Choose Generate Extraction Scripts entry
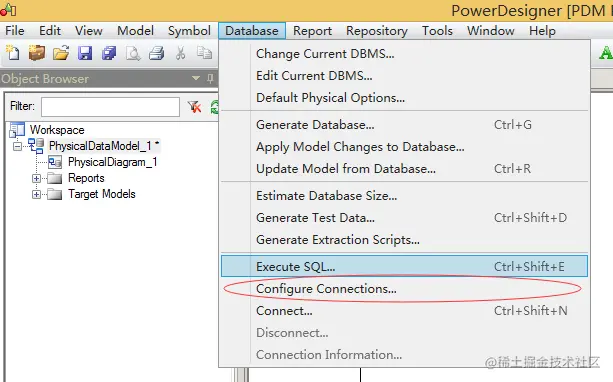Viewport: 613px width, 382px height. pos(404,239)
